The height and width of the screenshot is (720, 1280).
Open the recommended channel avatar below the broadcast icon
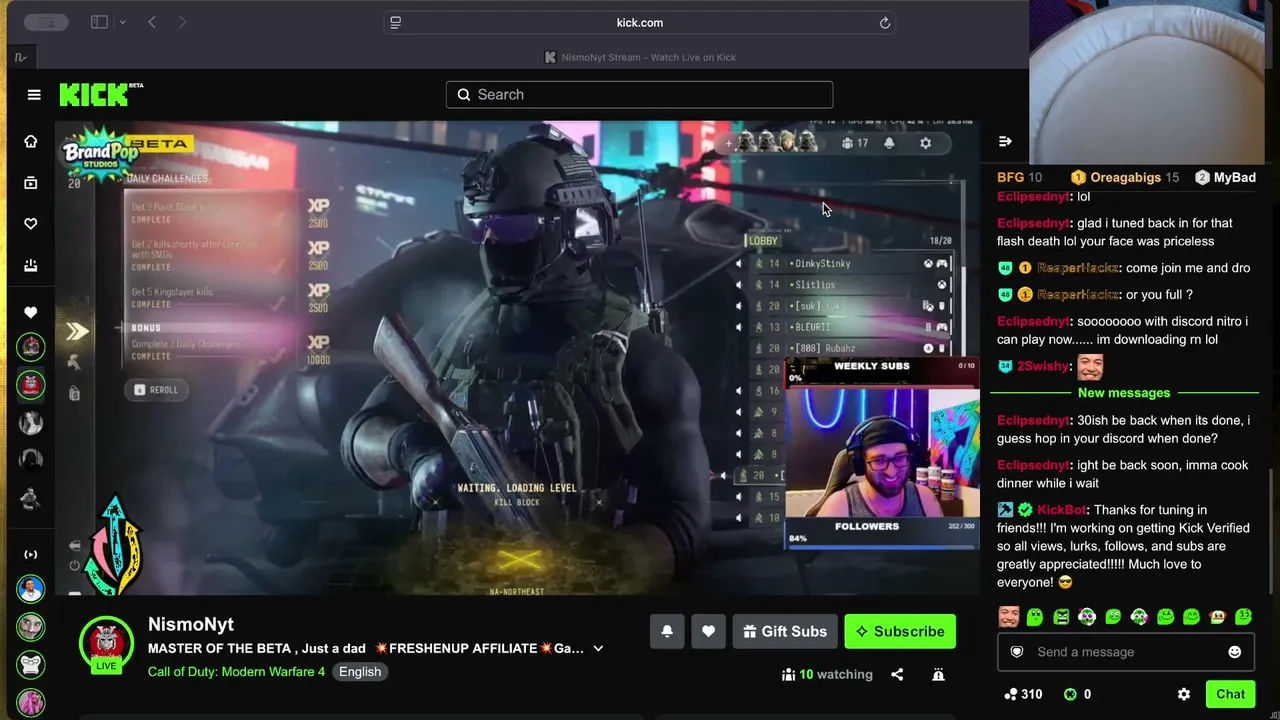[31, 589]
